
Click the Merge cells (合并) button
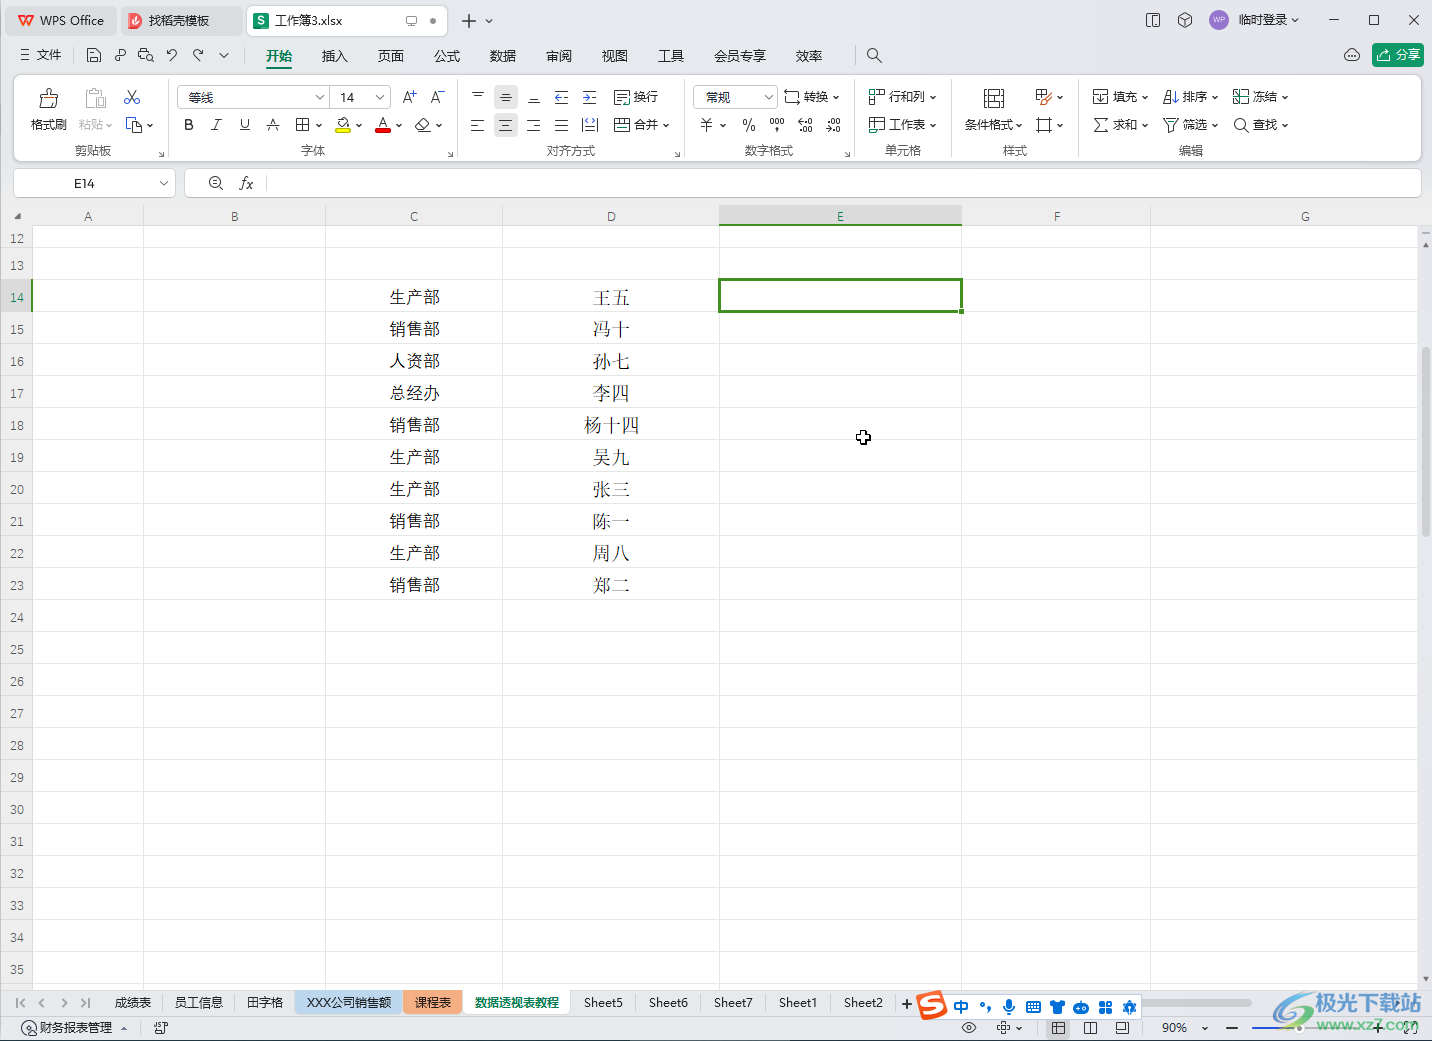641,125
